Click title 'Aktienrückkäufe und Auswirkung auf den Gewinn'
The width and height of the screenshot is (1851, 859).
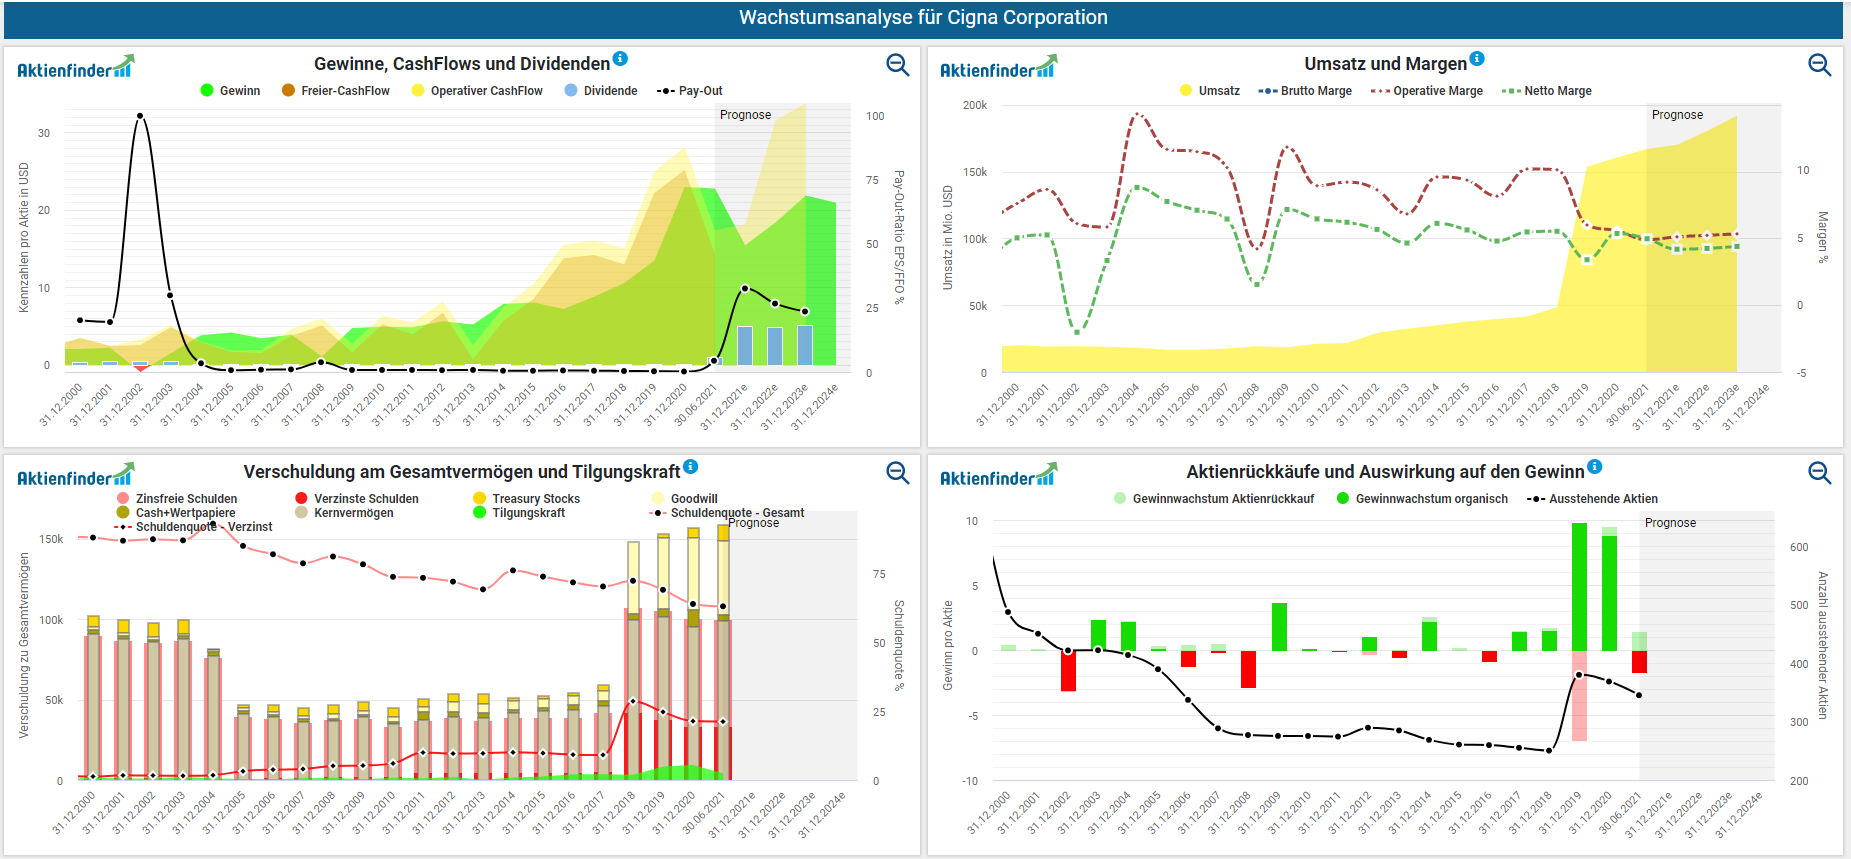(x=1385, y=472)
